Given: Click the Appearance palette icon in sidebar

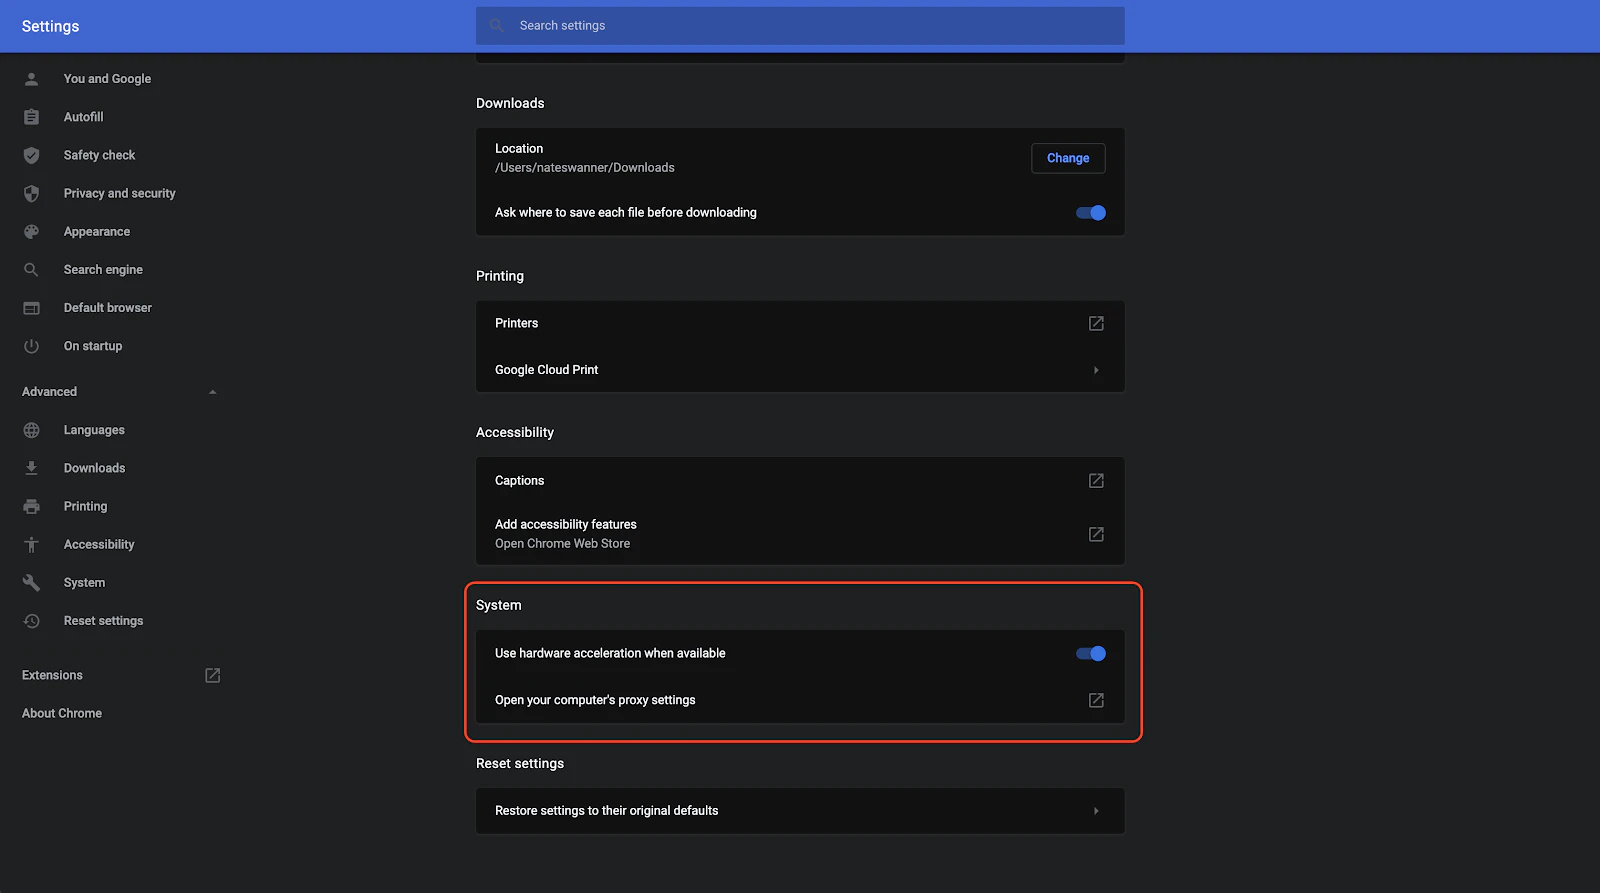Looking at the screenshot, I should pyautogui.click(x=31, y=231).
